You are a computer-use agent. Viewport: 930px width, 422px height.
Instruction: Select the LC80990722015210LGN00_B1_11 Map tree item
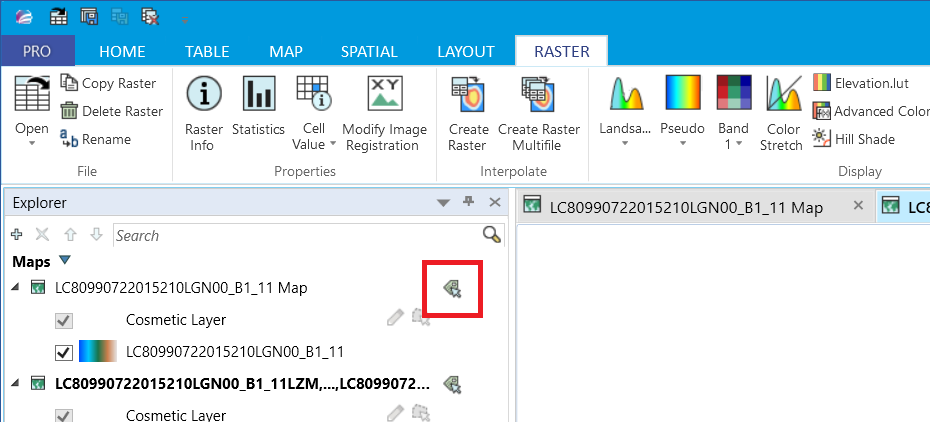(181, 288)
